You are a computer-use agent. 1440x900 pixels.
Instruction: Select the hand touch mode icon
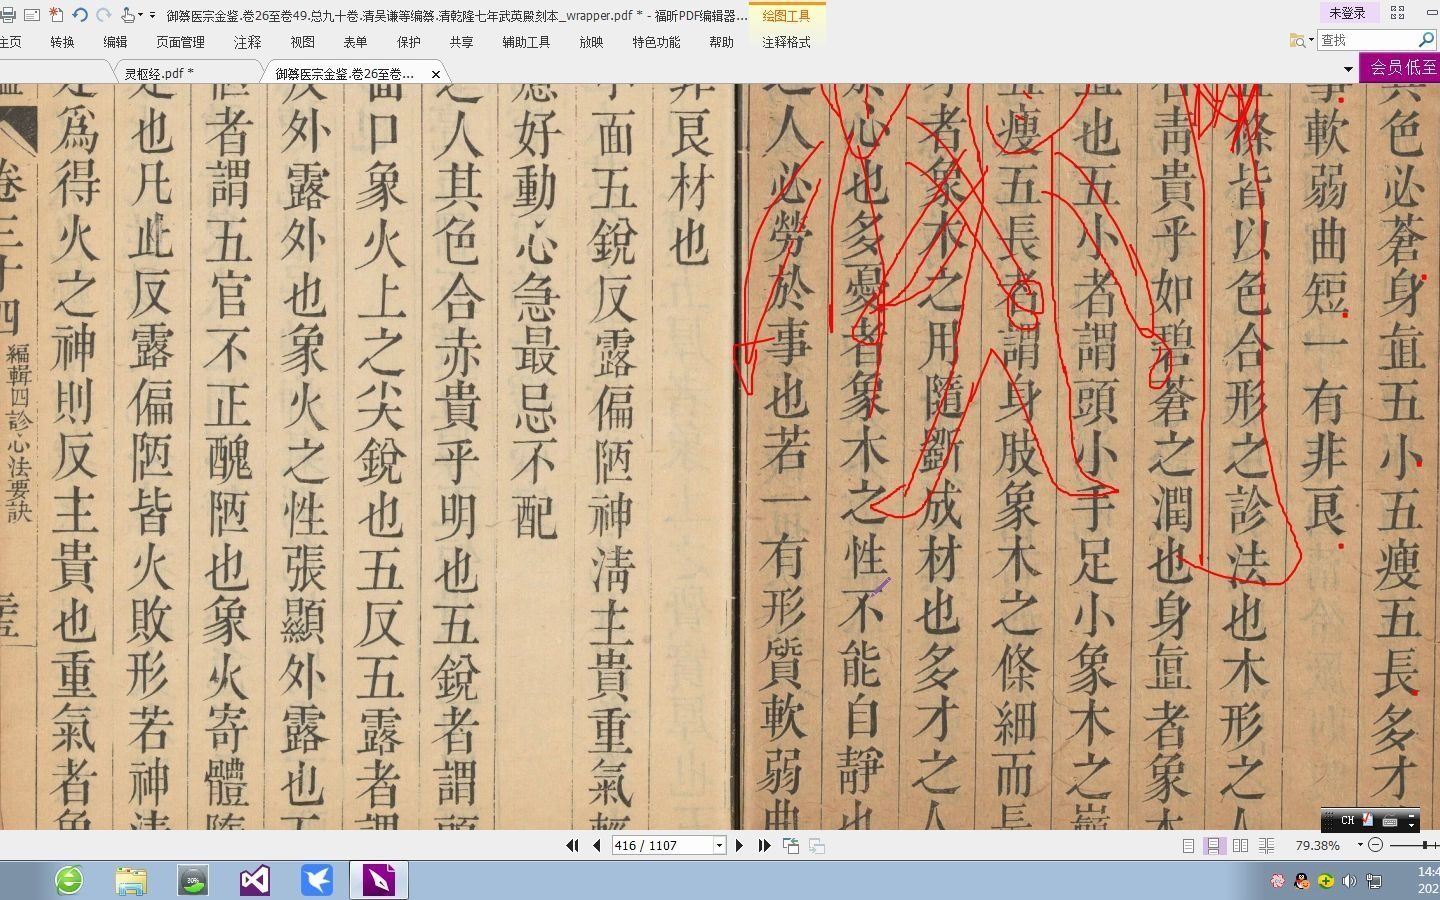(x=128, y=14)
